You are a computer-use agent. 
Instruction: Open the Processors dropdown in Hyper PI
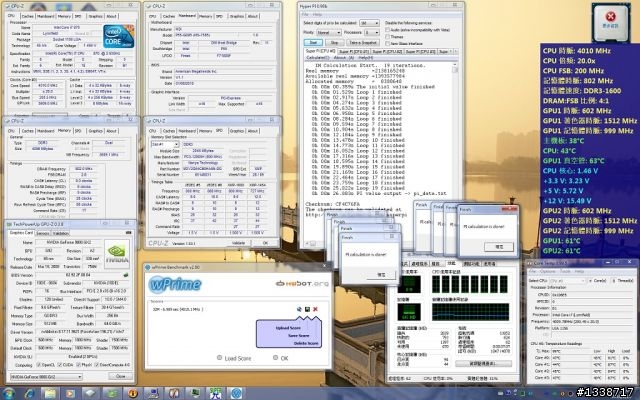pyautogui.click(x=371, y=32)
